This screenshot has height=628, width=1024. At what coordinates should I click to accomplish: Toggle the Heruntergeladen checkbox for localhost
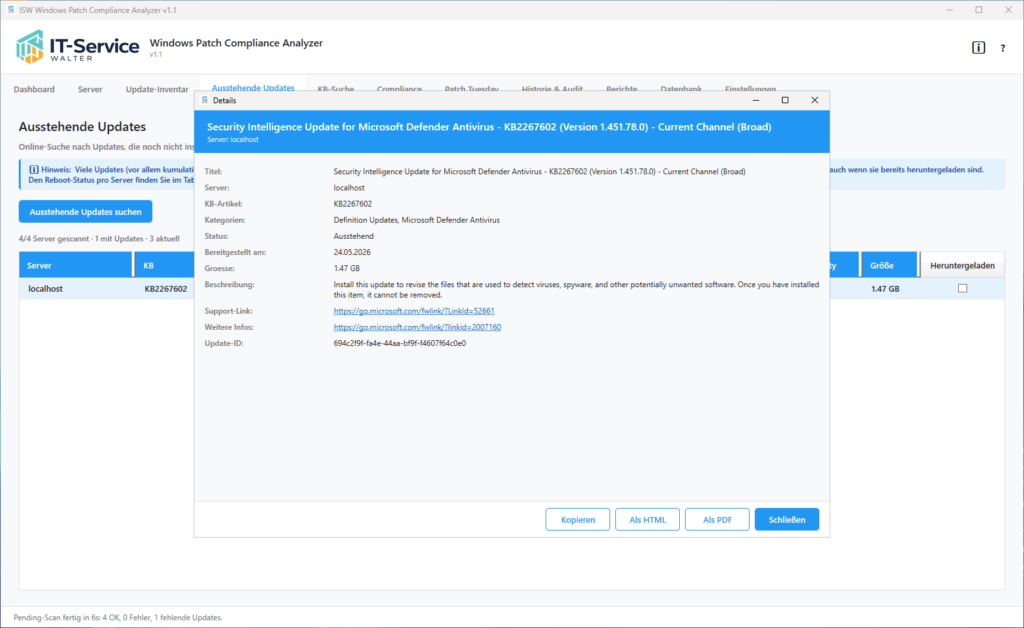[x=962, y=289]
